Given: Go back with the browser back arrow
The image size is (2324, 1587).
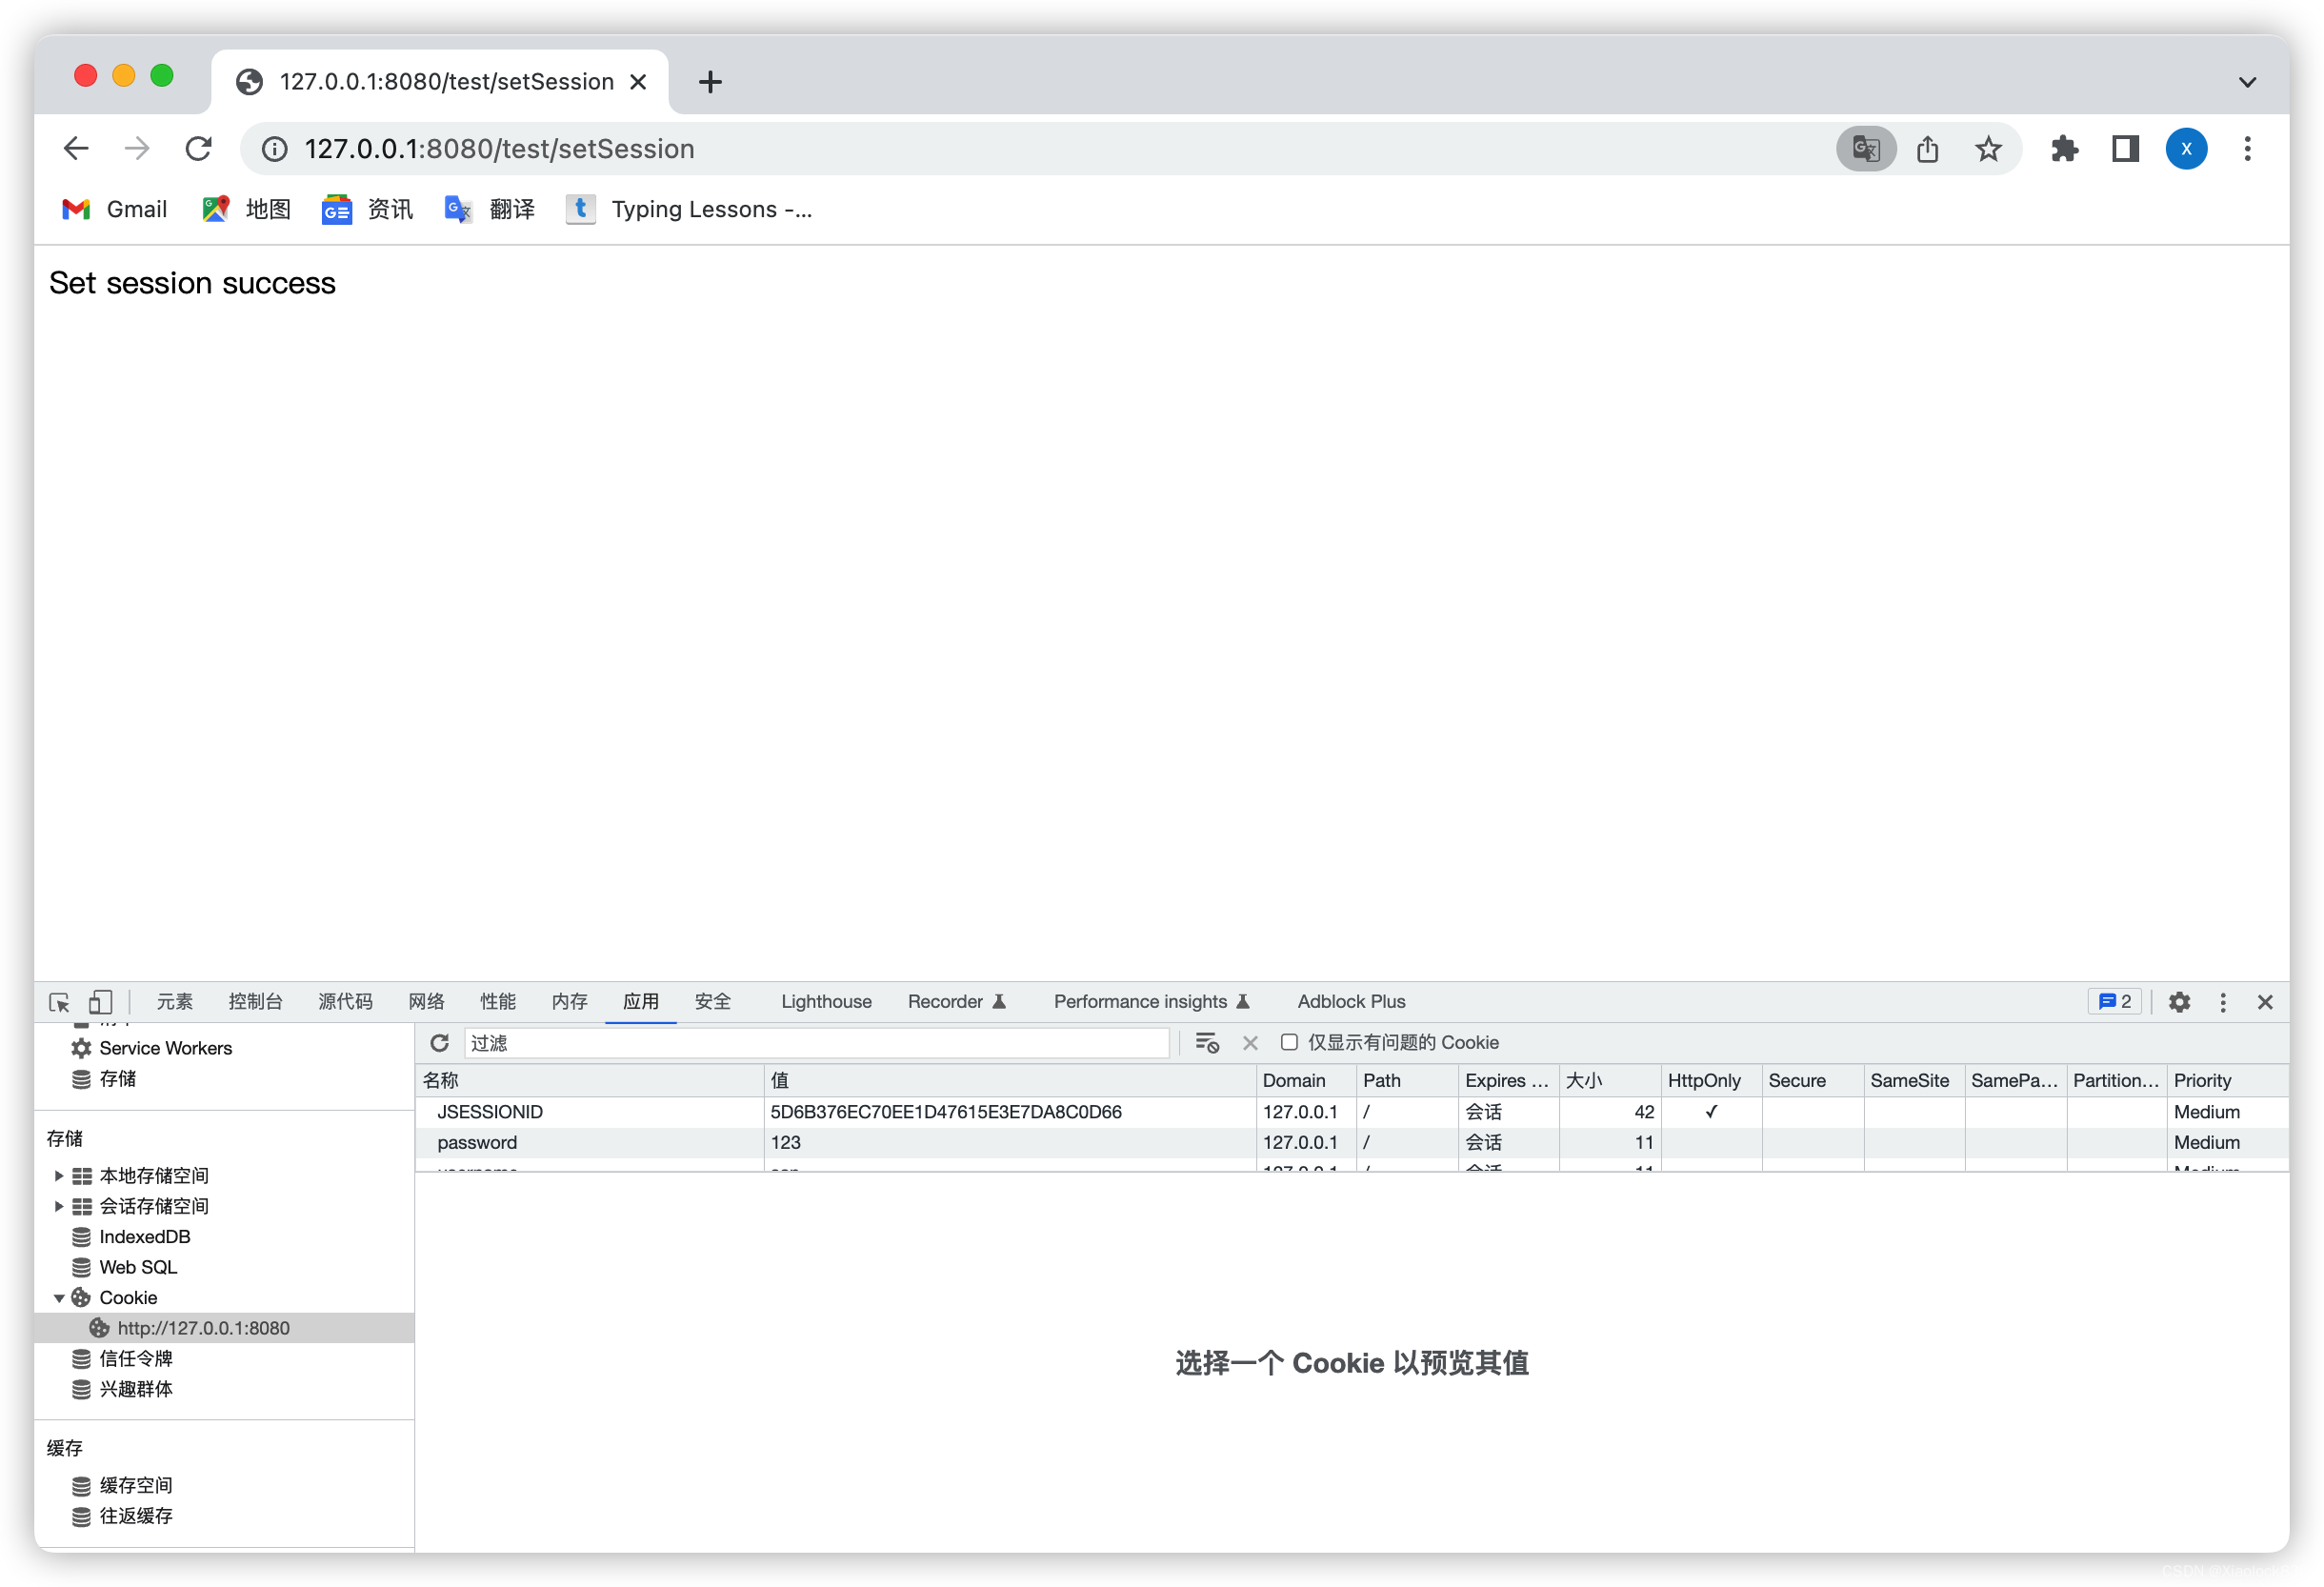Looking at the screenshot, I should tap(76, 149).
